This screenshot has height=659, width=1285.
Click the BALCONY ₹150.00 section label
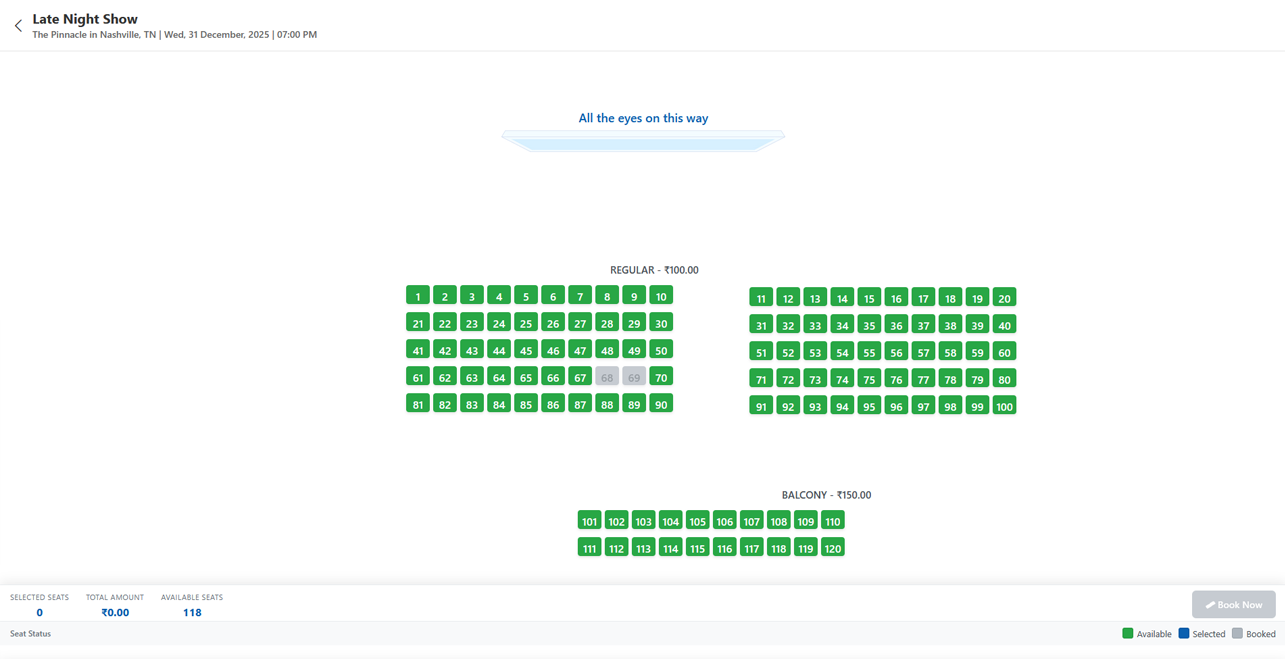tap(828, 494)
